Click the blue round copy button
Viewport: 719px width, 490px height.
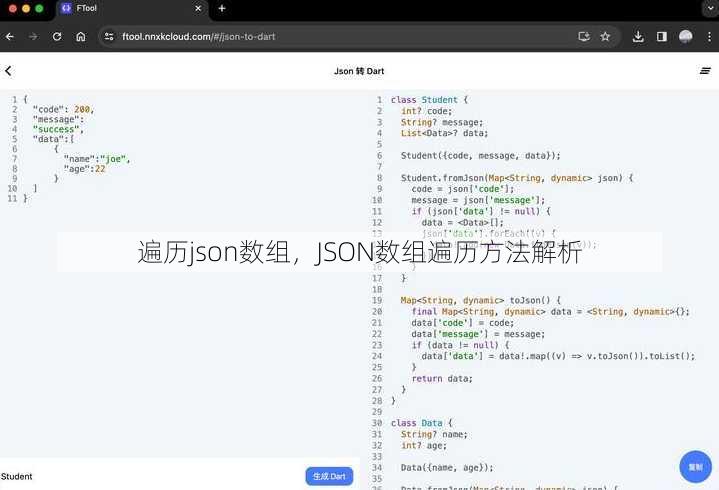coord(696,467)
